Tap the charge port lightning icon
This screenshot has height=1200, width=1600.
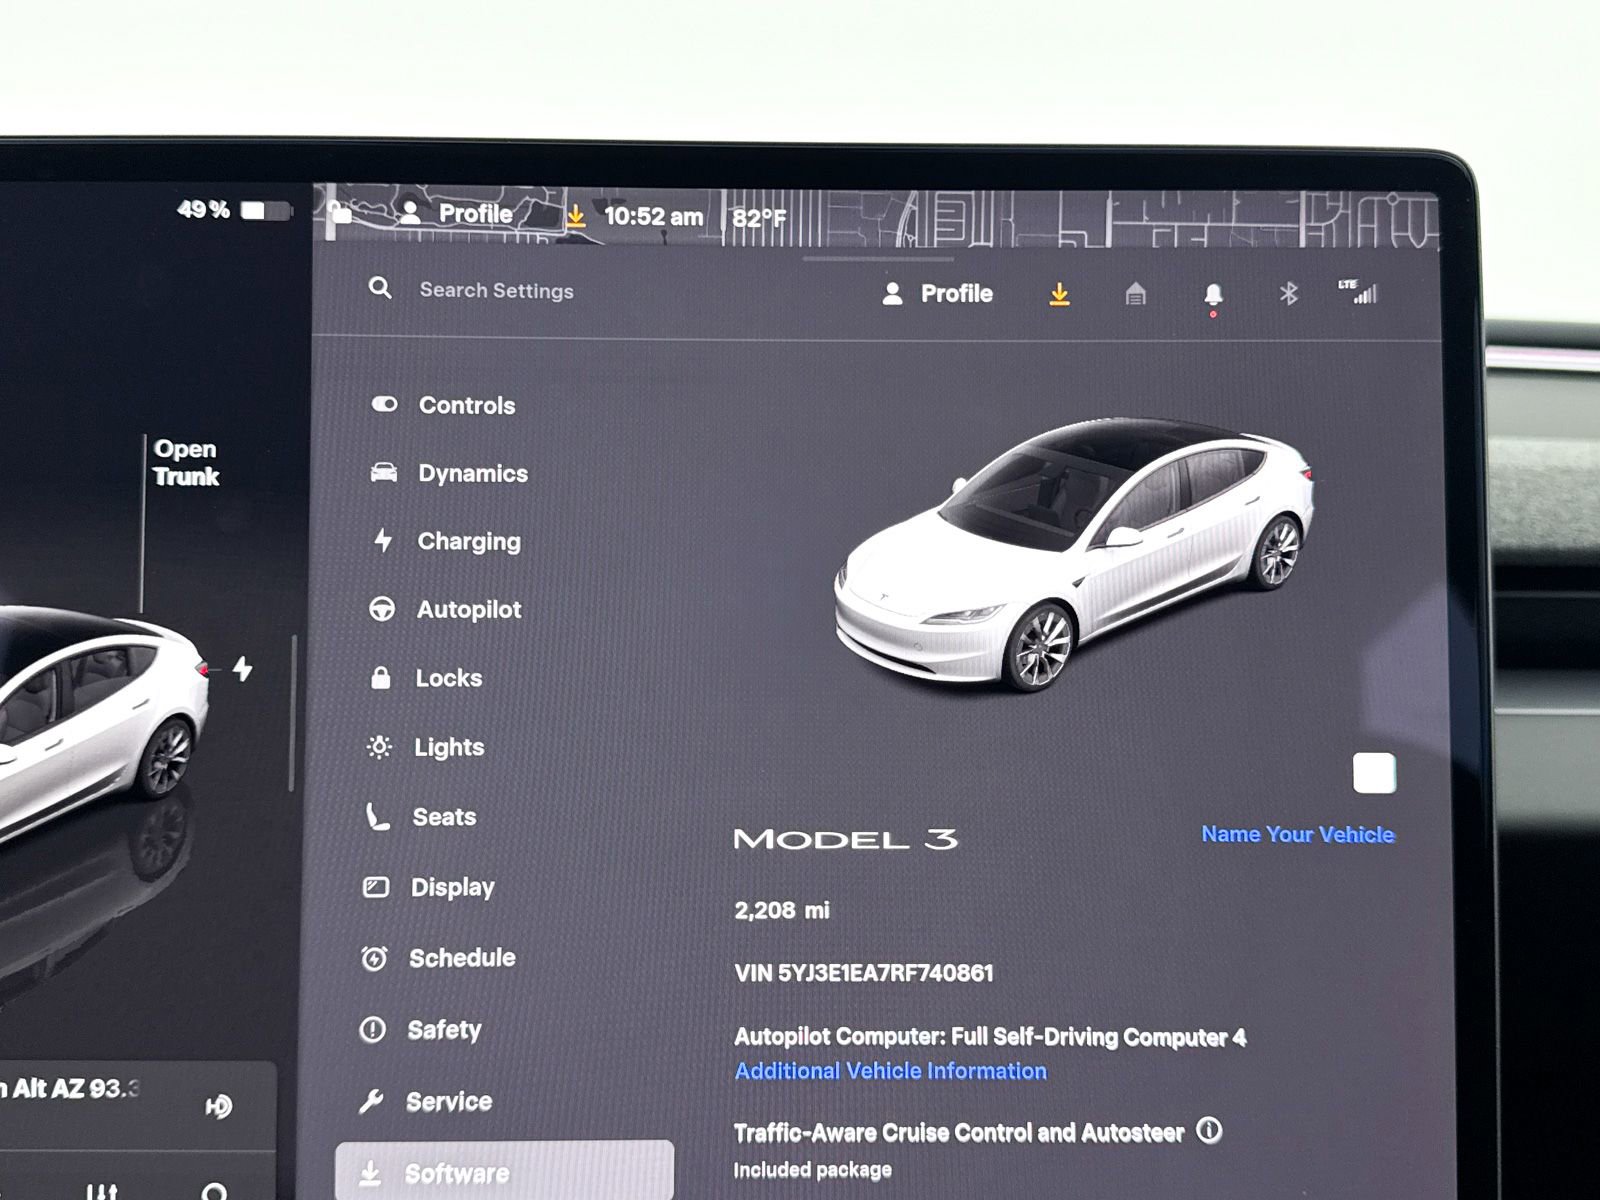point(242,668)
